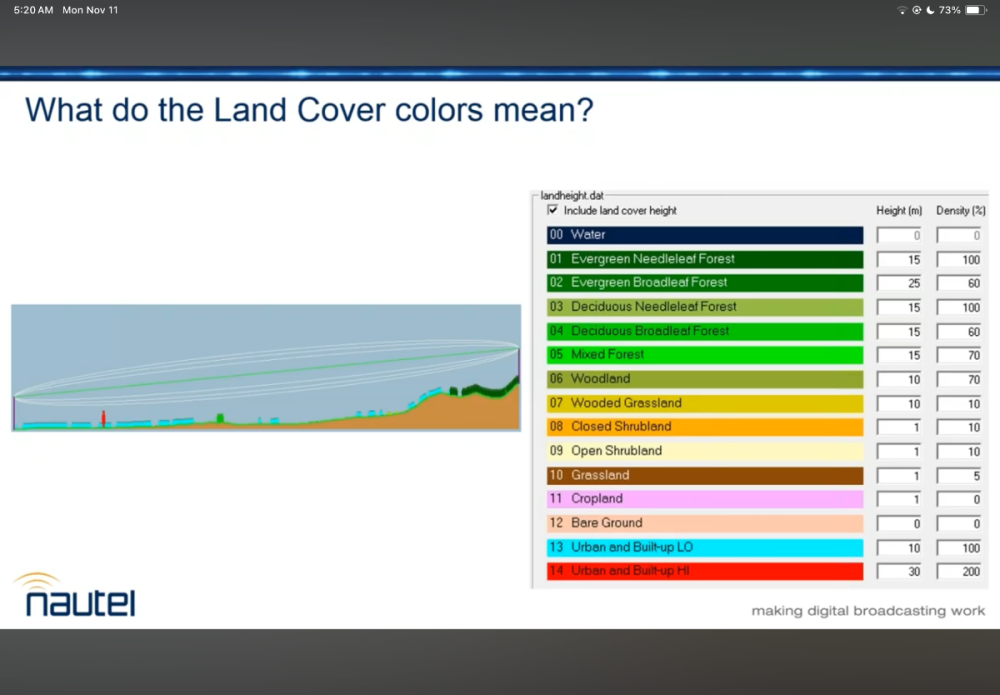Select the 00 Water color swatch
Viewport: 1000px width, 695px height.
pyautogui.click(x=704, y=235)
